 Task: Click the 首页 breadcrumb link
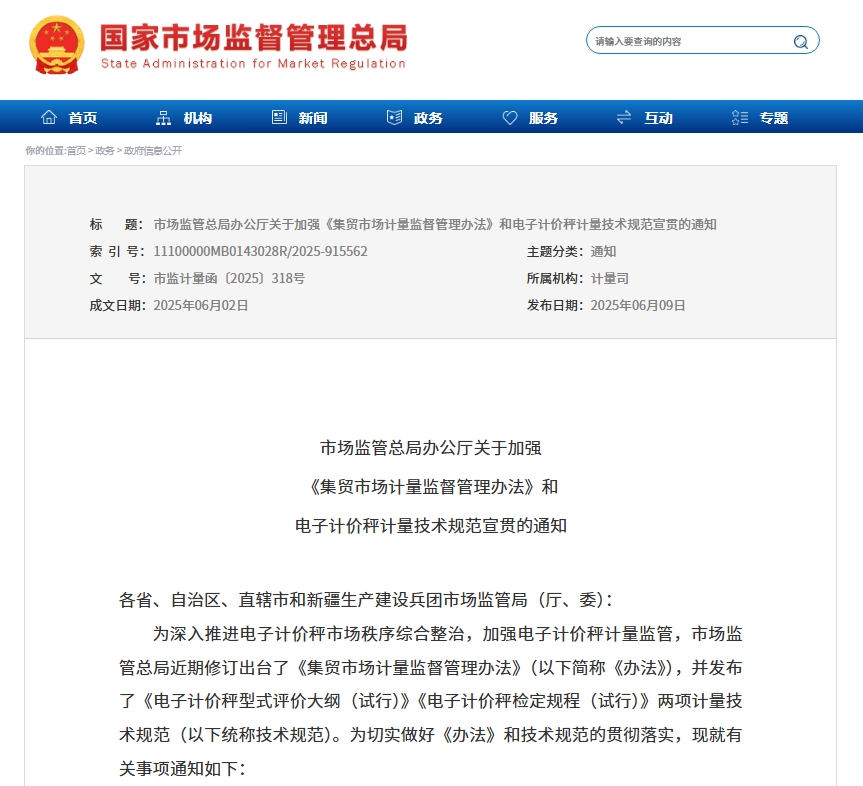point(76,151)
